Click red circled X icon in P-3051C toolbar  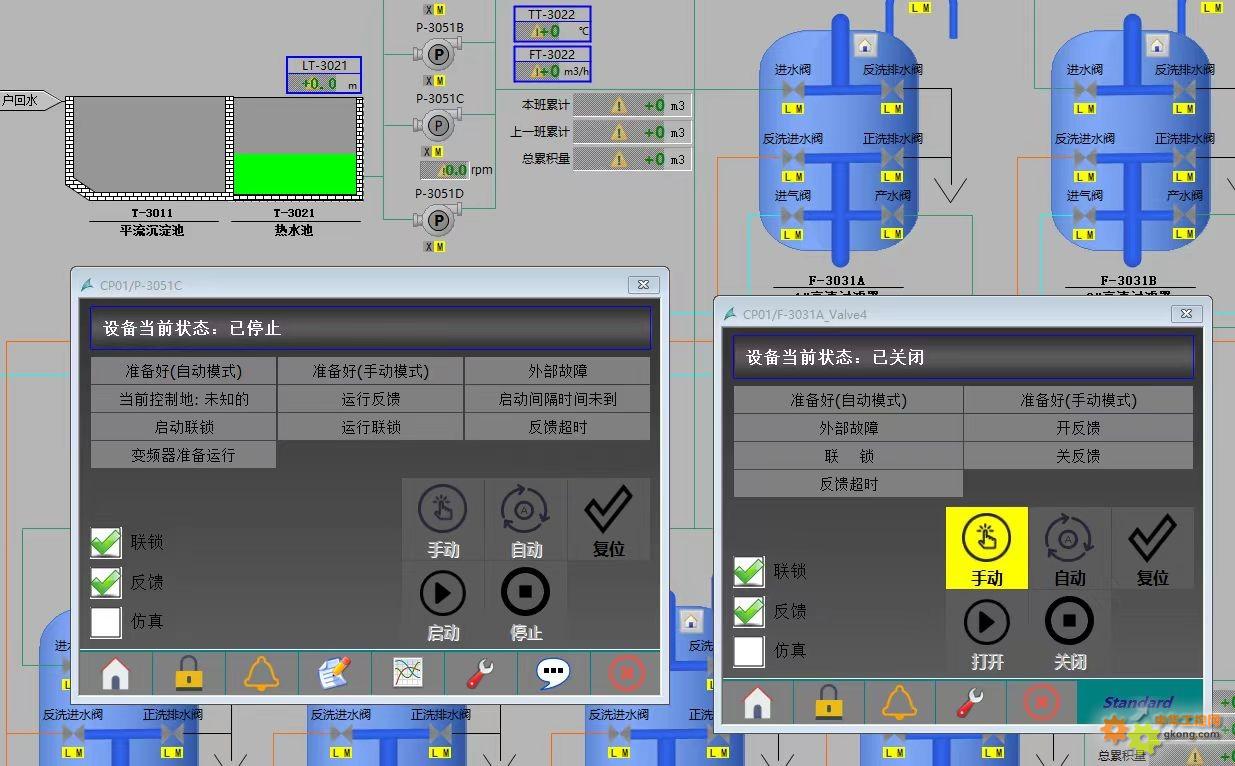click(x=626, y=674)
